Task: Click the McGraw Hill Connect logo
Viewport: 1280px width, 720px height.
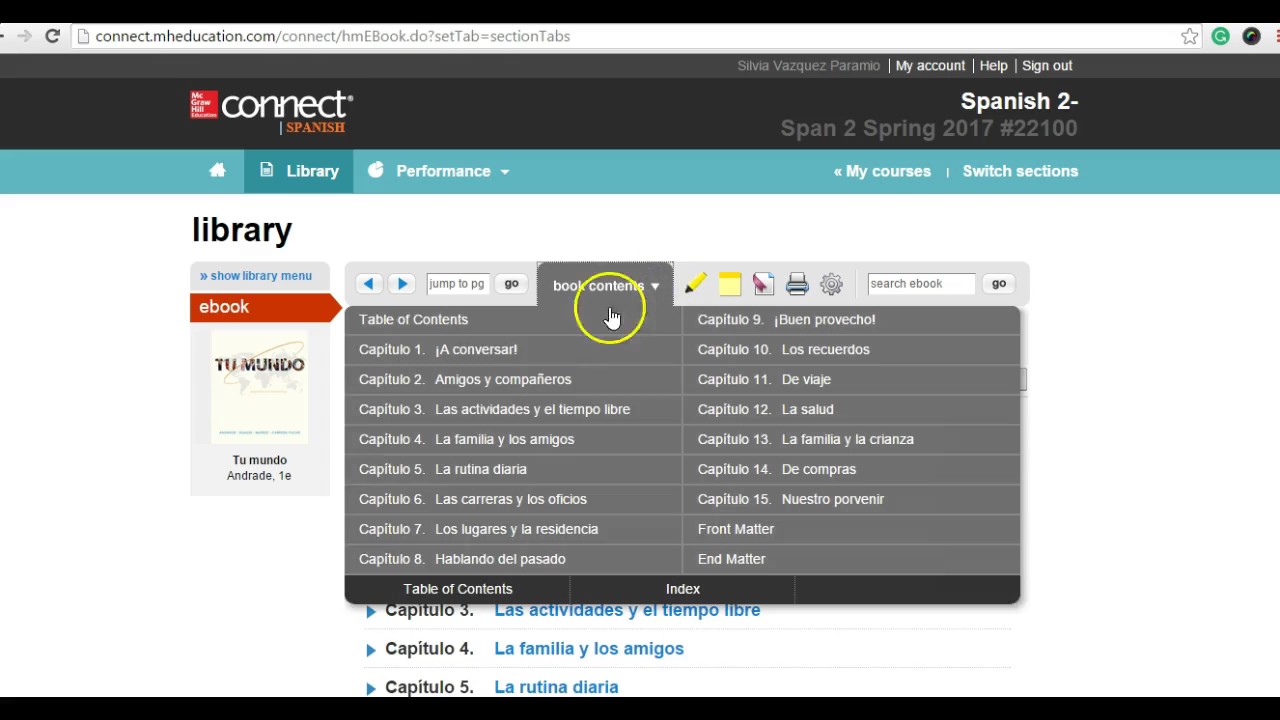Action: [x=272, y=111]
